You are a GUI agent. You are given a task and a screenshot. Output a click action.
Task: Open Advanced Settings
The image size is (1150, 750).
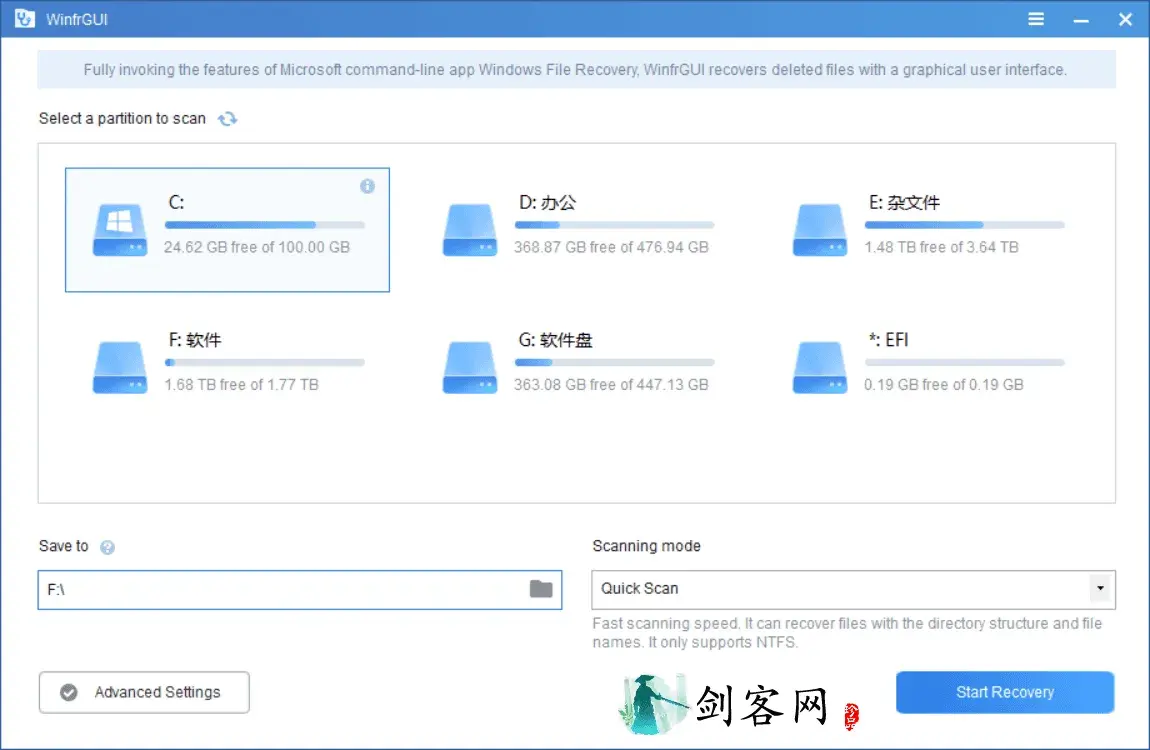144,692
